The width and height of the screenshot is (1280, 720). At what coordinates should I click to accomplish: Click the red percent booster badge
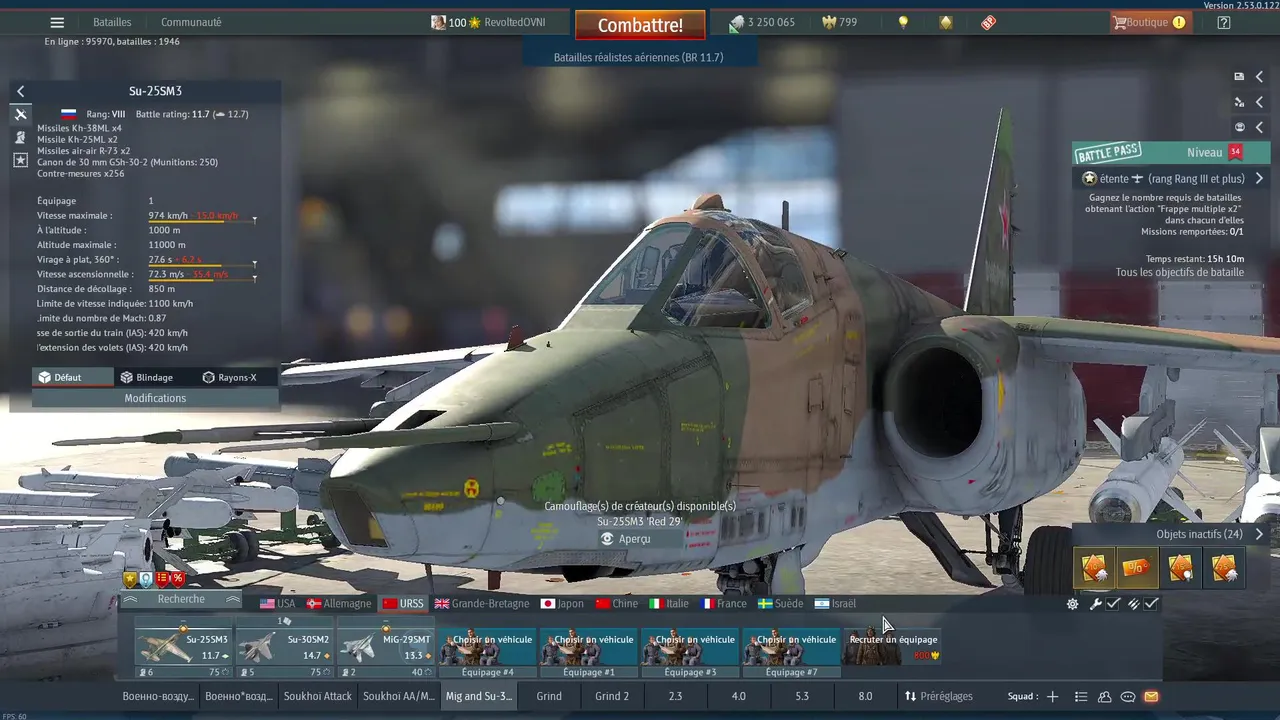pyautogui.click(x=178, y=579)
